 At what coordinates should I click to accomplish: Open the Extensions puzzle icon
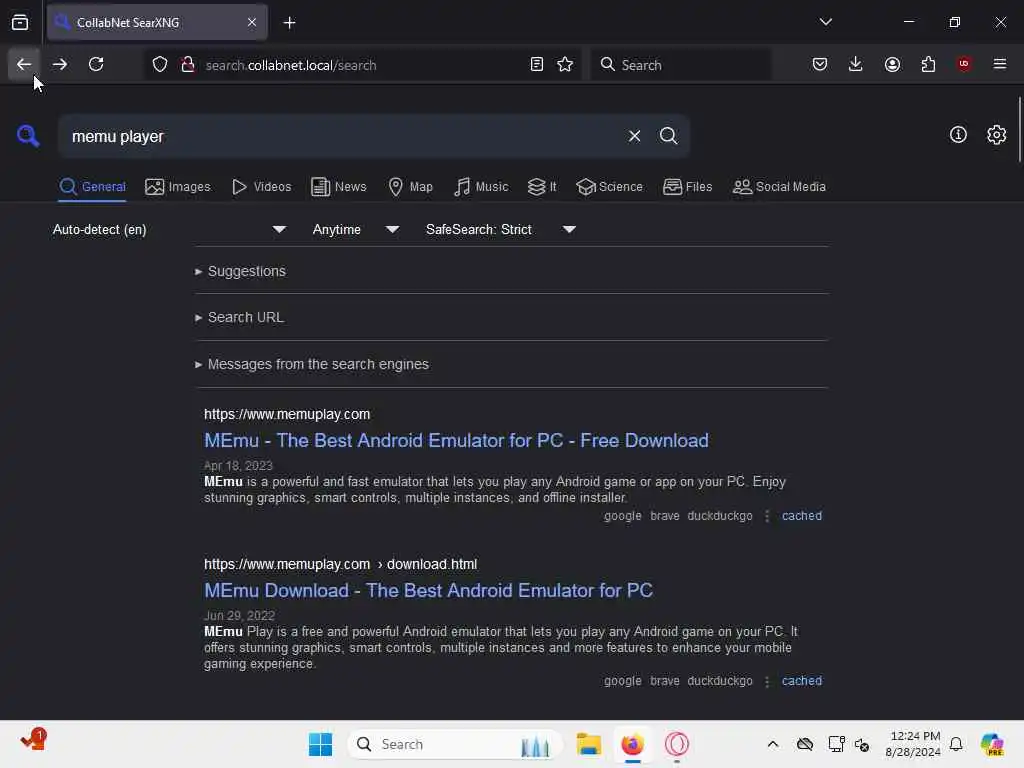pyautogui.click(x=928, y=64)
